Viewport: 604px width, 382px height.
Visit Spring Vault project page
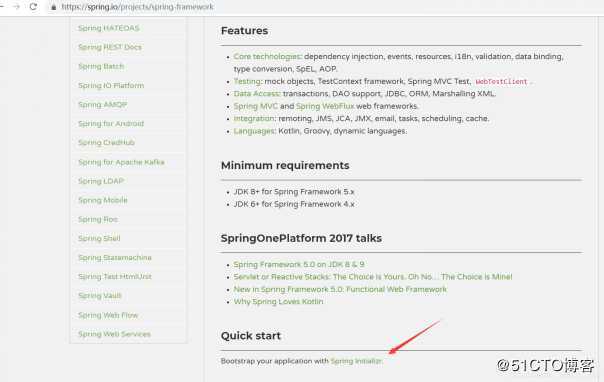(100, 296)
